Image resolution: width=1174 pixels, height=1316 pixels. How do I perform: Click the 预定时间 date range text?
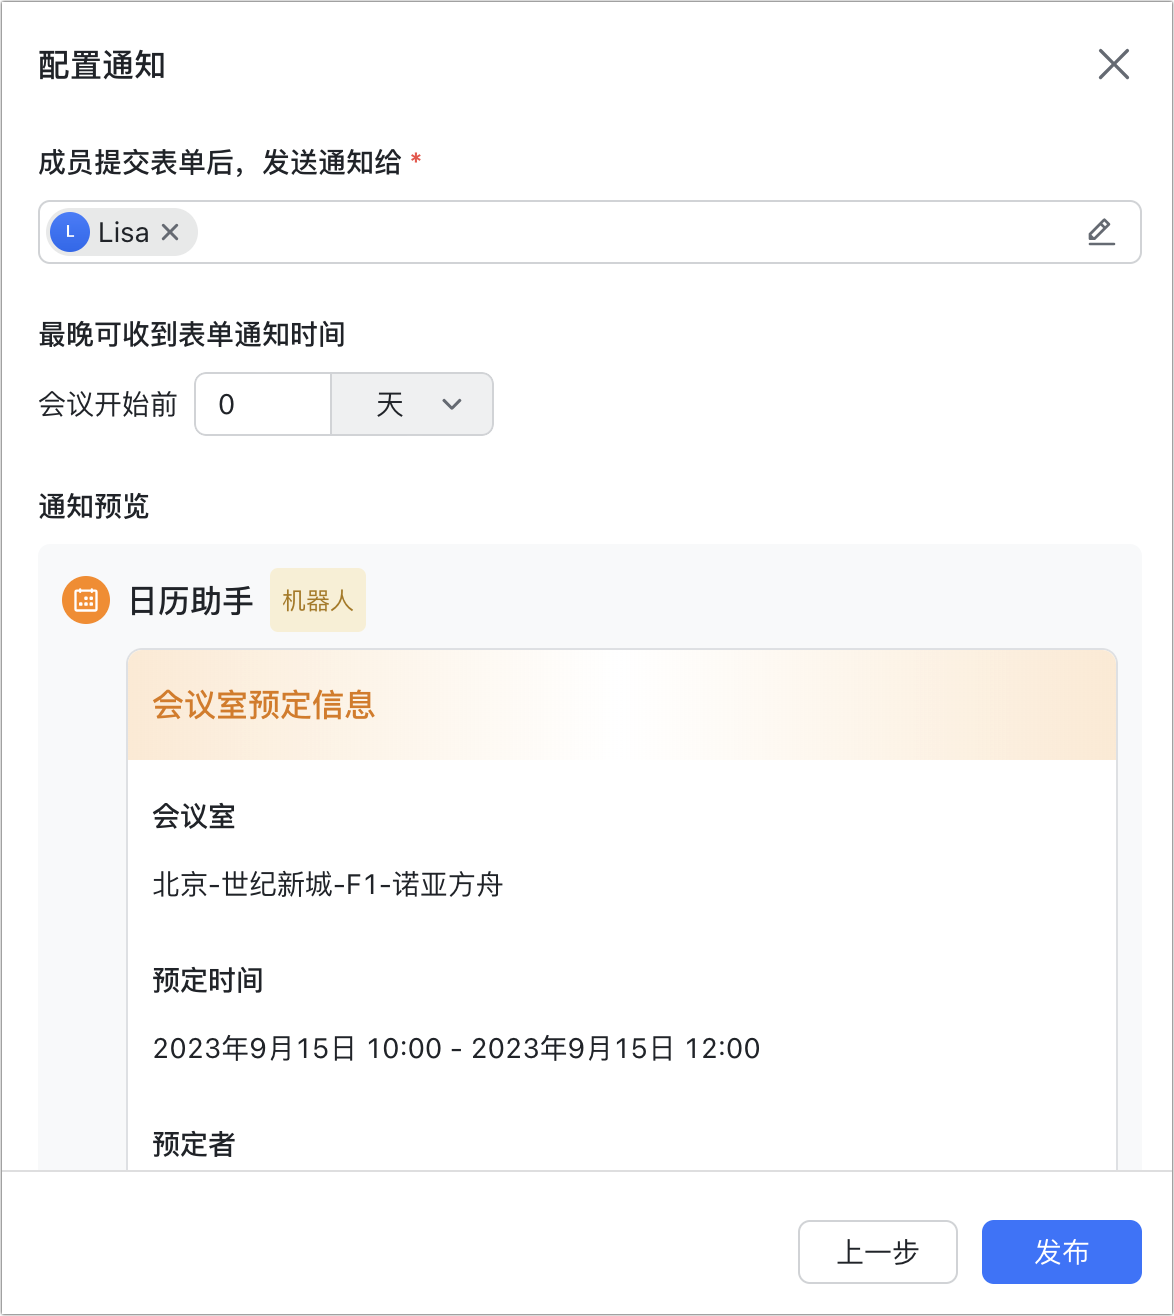point(456,1049)
